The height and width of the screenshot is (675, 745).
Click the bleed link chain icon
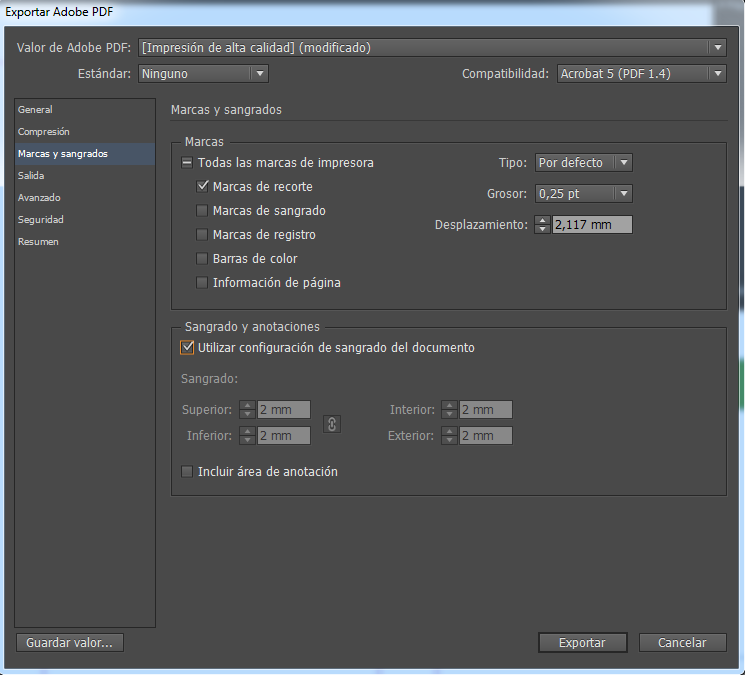[332, 424]
